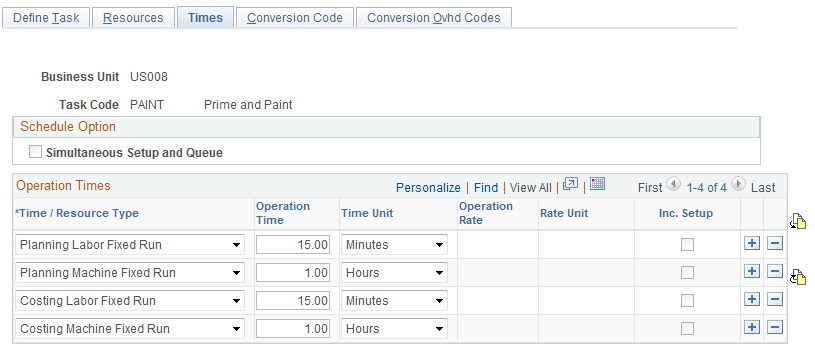The image size is (815, 361).
Task: Click View All in Operation Times
Action: [531, 188]
